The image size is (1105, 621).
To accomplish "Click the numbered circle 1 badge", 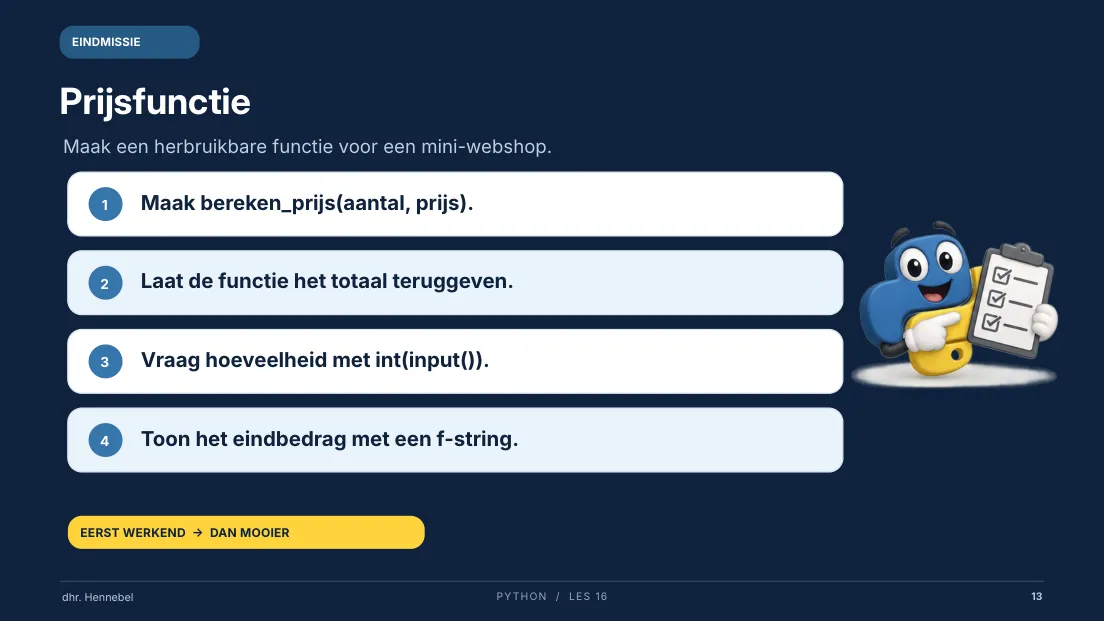I will pos(105,204).
